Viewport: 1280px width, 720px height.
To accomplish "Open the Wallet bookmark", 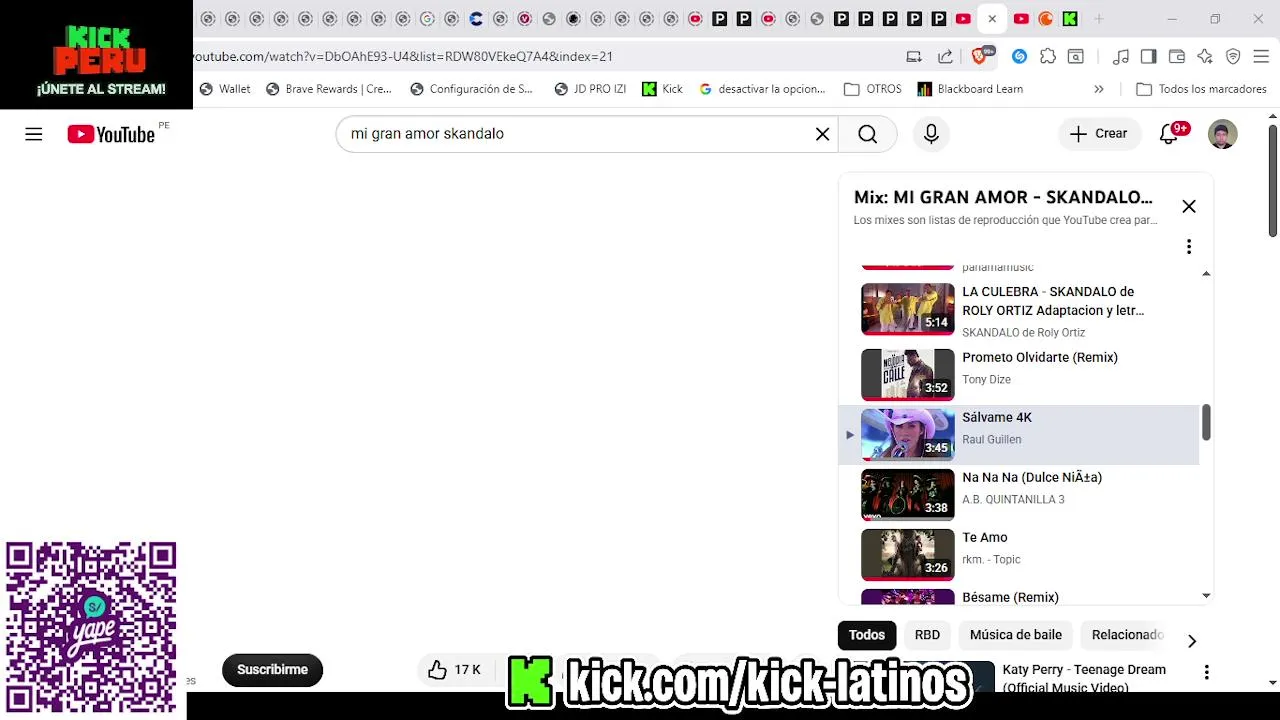I will pos(225,89).
